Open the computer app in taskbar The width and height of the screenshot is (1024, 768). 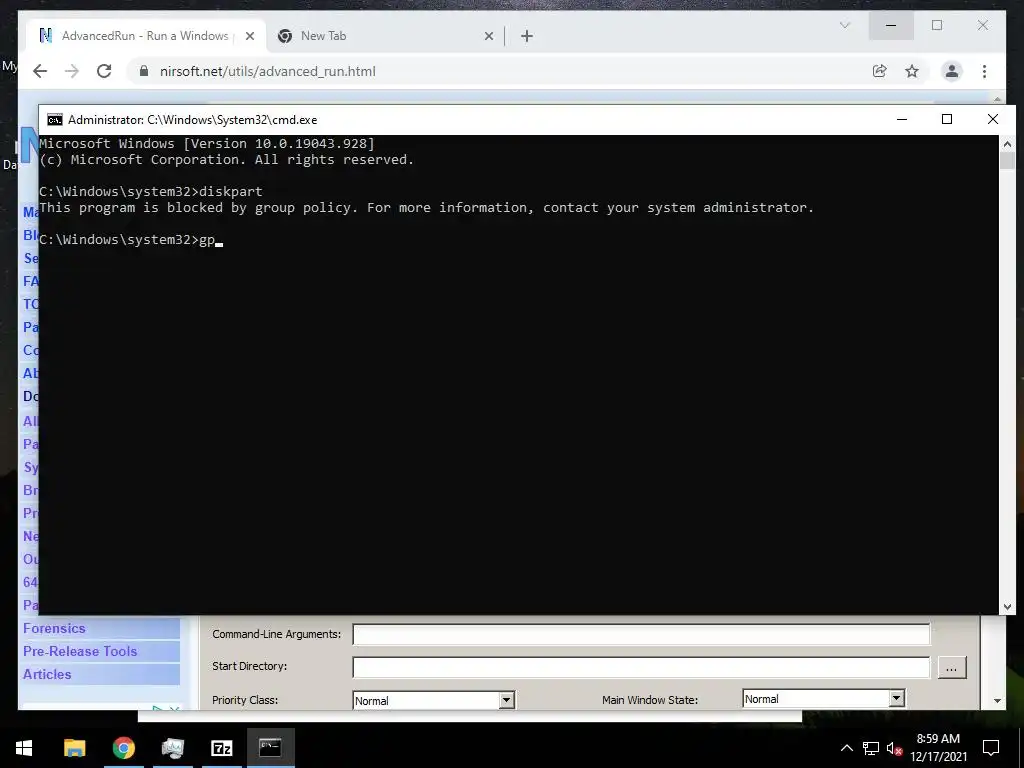172,748
